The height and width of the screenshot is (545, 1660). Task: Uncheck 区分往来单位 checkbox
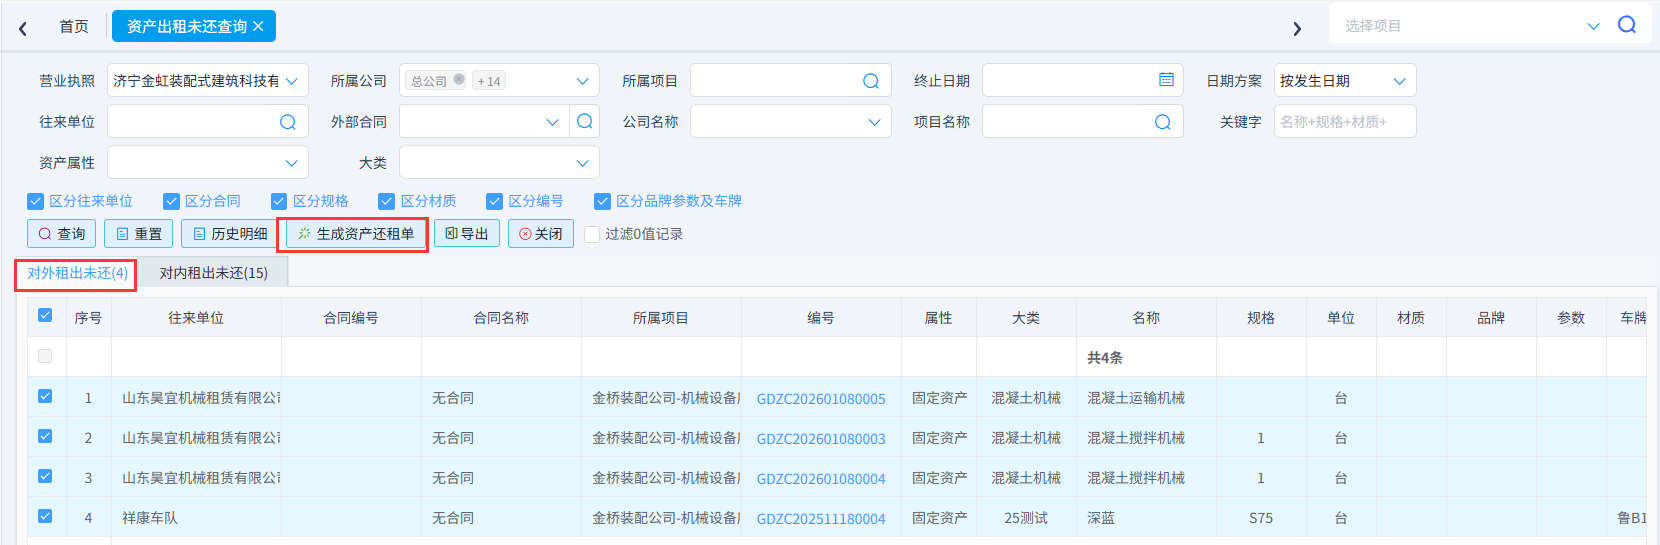point(36,201)
